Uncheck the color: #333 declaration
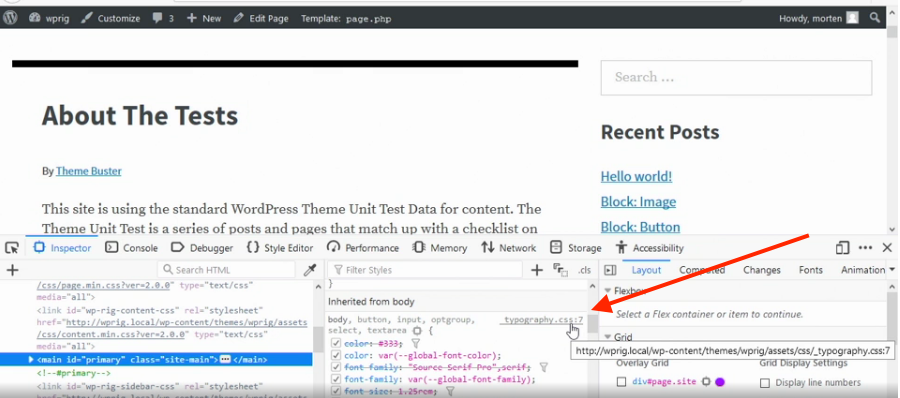Viewport: 900px width, 398px height. (x=336, y=343)
